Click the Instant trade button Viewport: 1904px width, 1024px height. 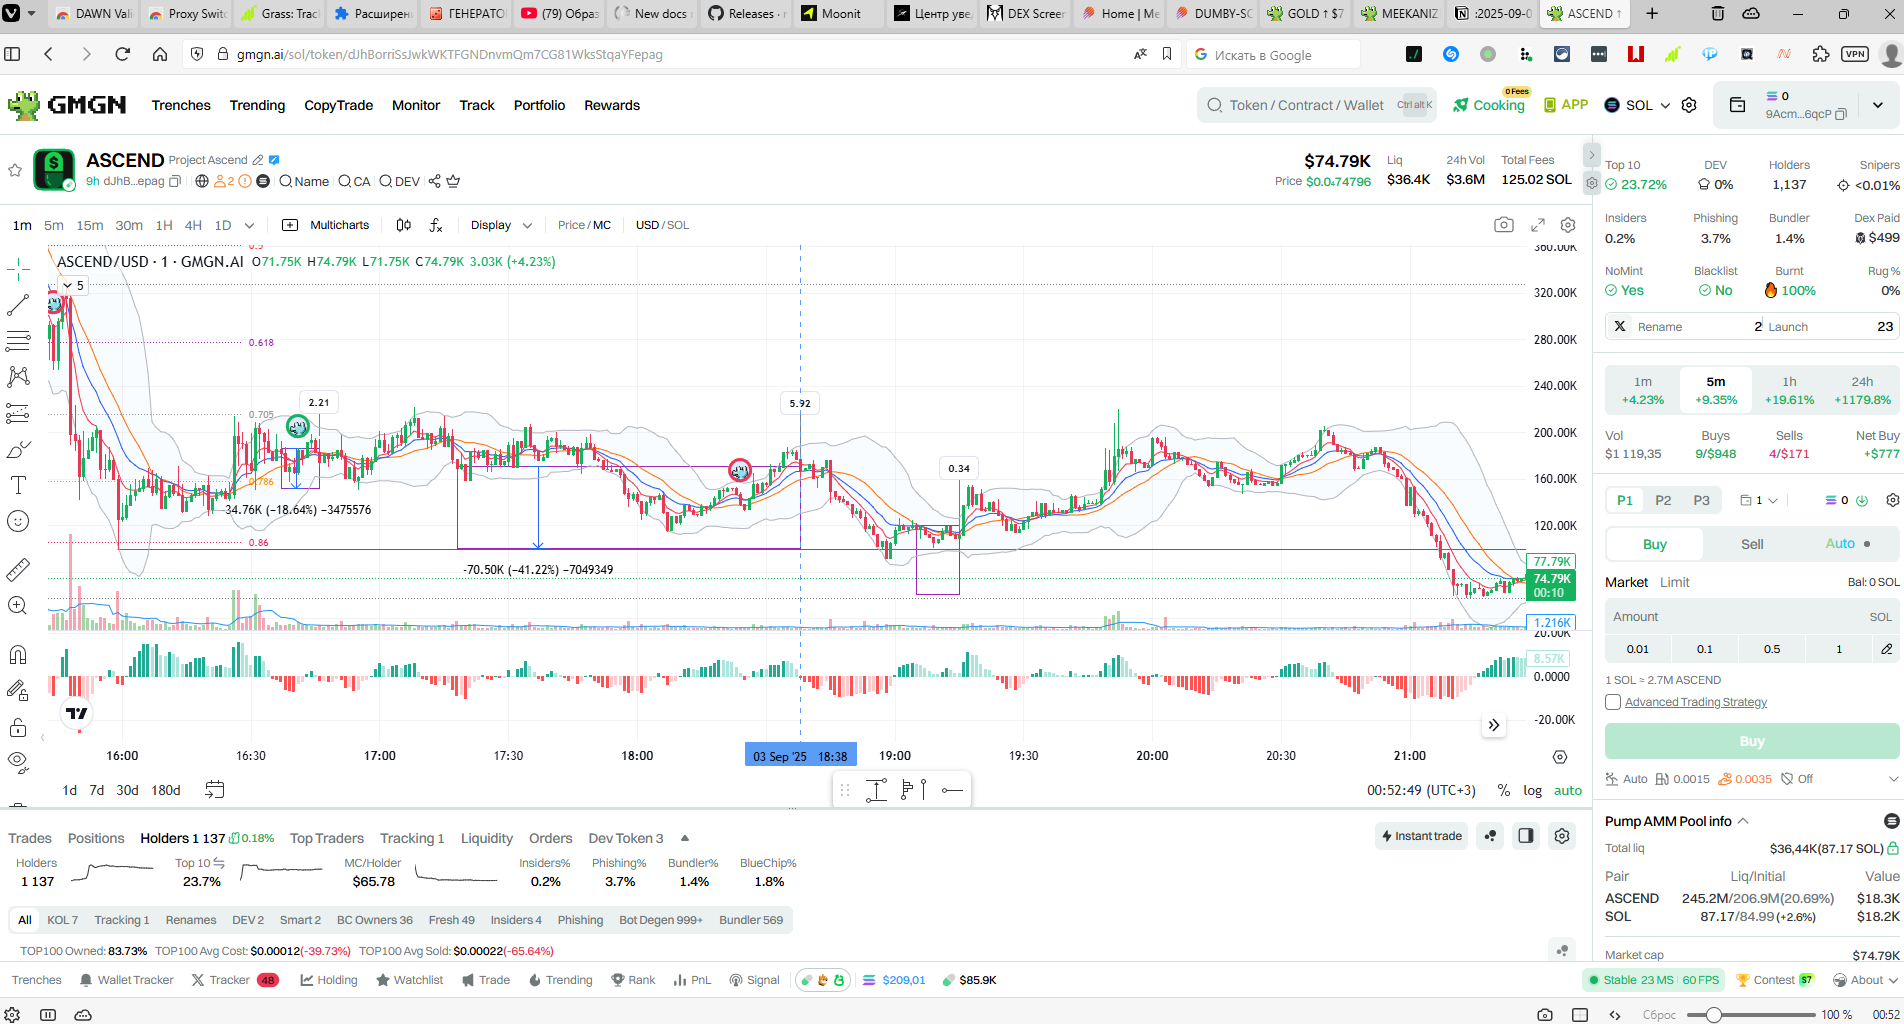1421,836
